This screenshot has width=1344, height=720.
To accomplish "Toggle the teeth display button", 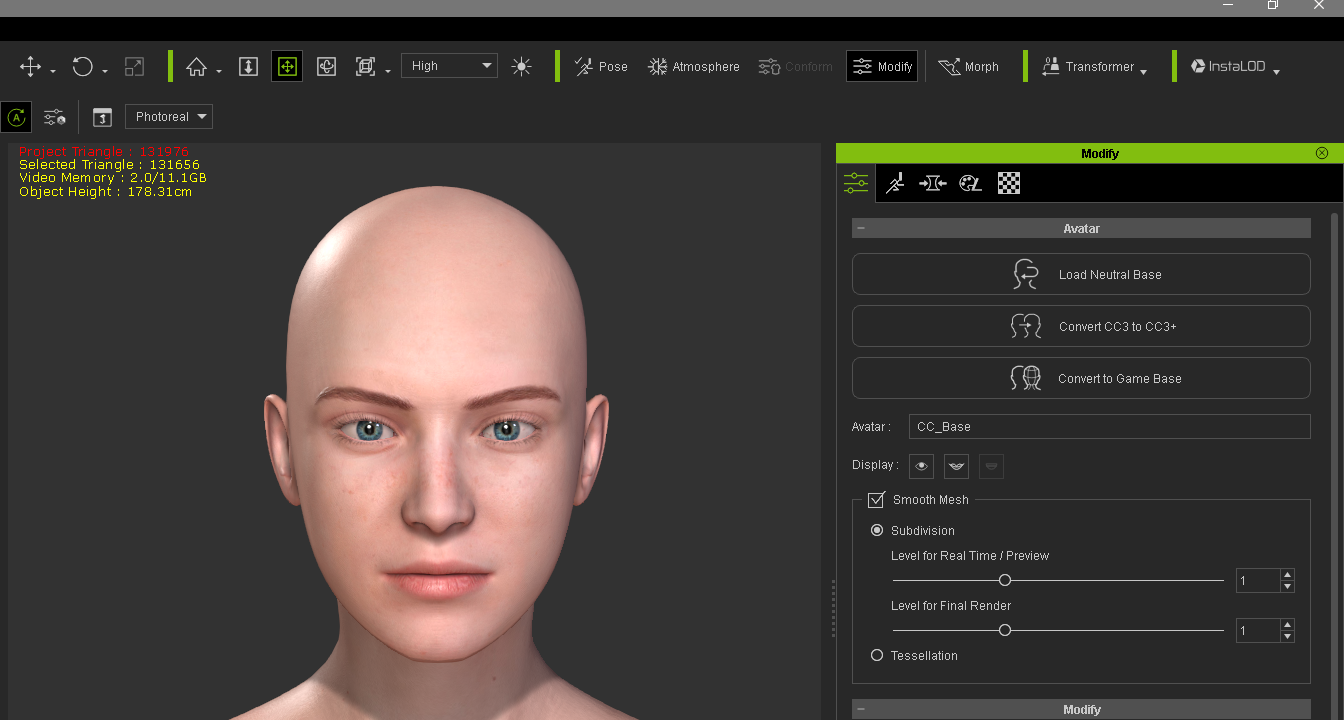I will [x=956, y=466].
